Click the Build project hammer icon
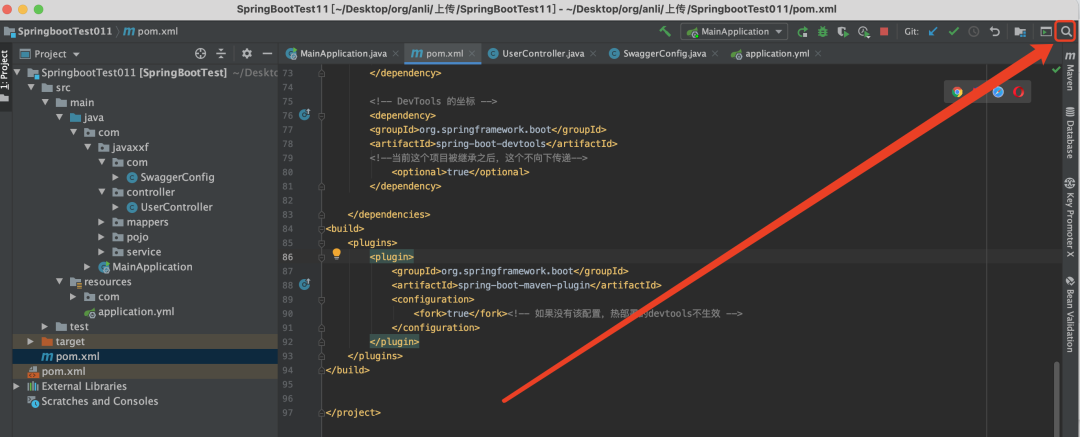Image resolution: width=1080 pixels, height=437 pixels. [665, 32]
